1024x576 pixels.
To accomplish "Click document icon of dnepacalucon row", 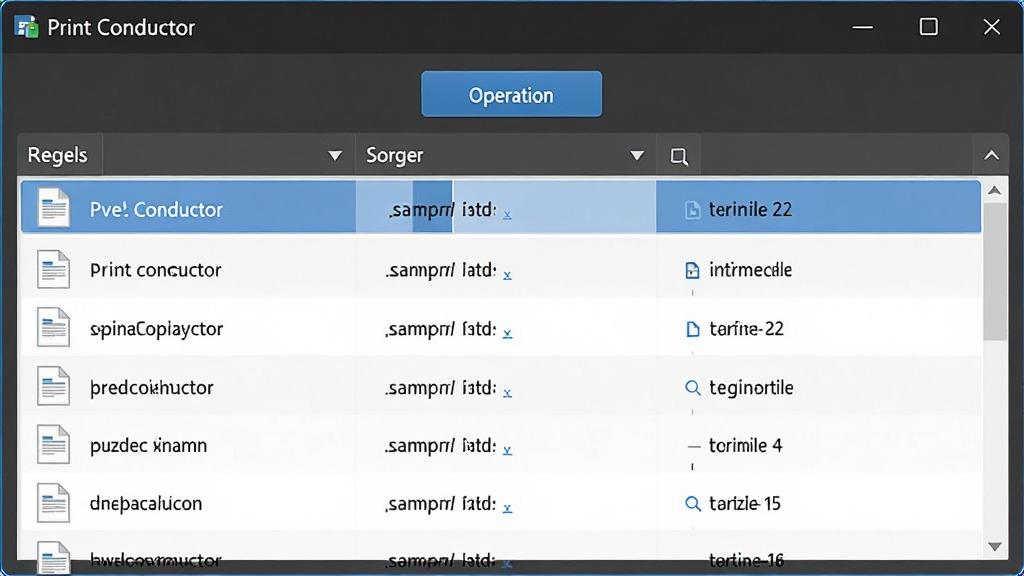I will click(53, 502).
